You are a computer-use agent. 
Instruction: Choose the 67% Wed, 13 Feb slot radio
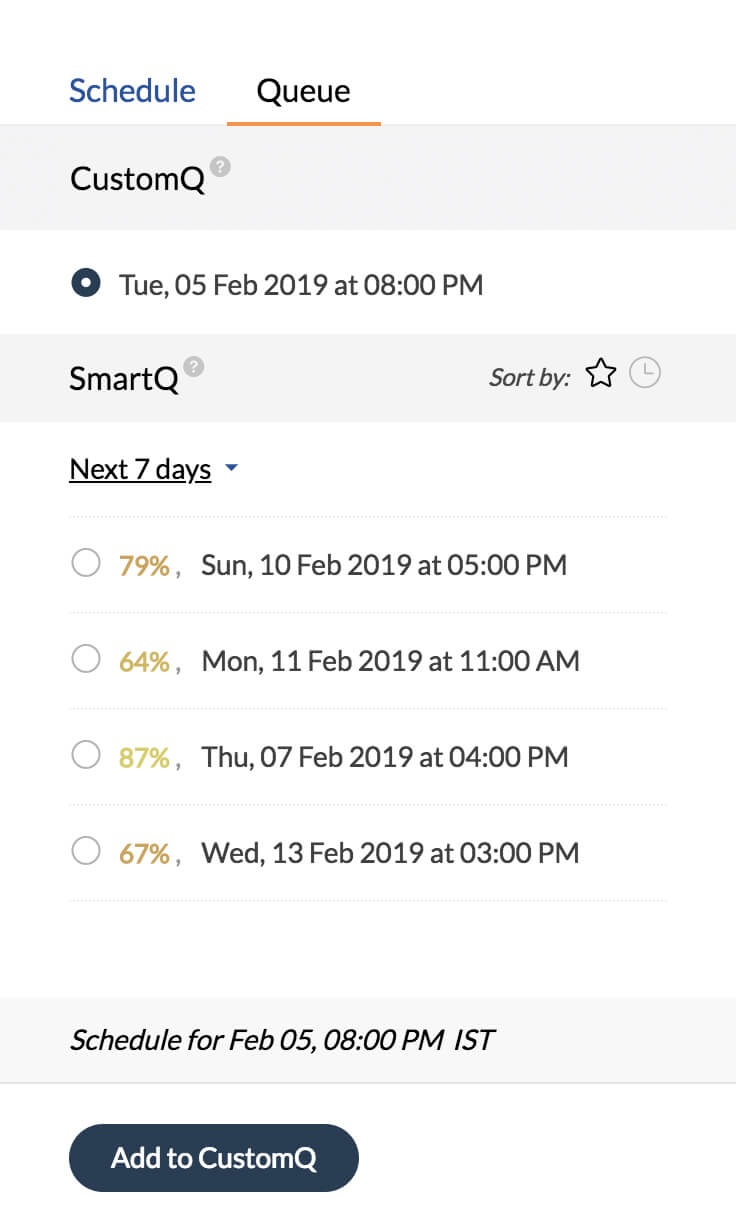tap(86, 852)
